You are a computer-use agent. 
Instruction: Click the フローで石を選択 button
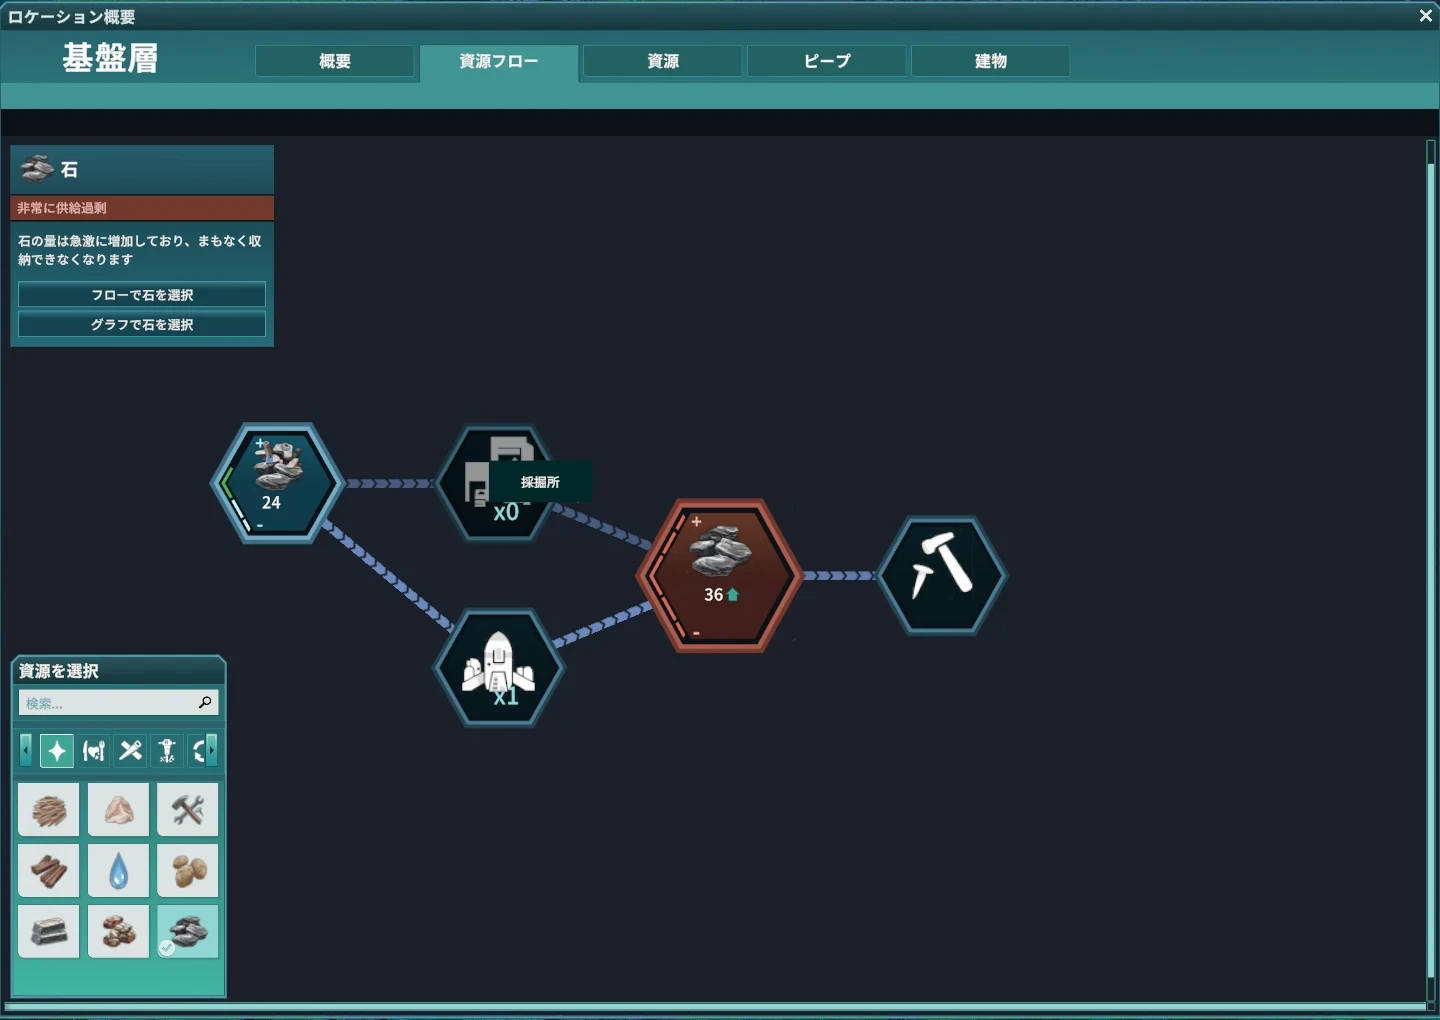tap(142, 295)
